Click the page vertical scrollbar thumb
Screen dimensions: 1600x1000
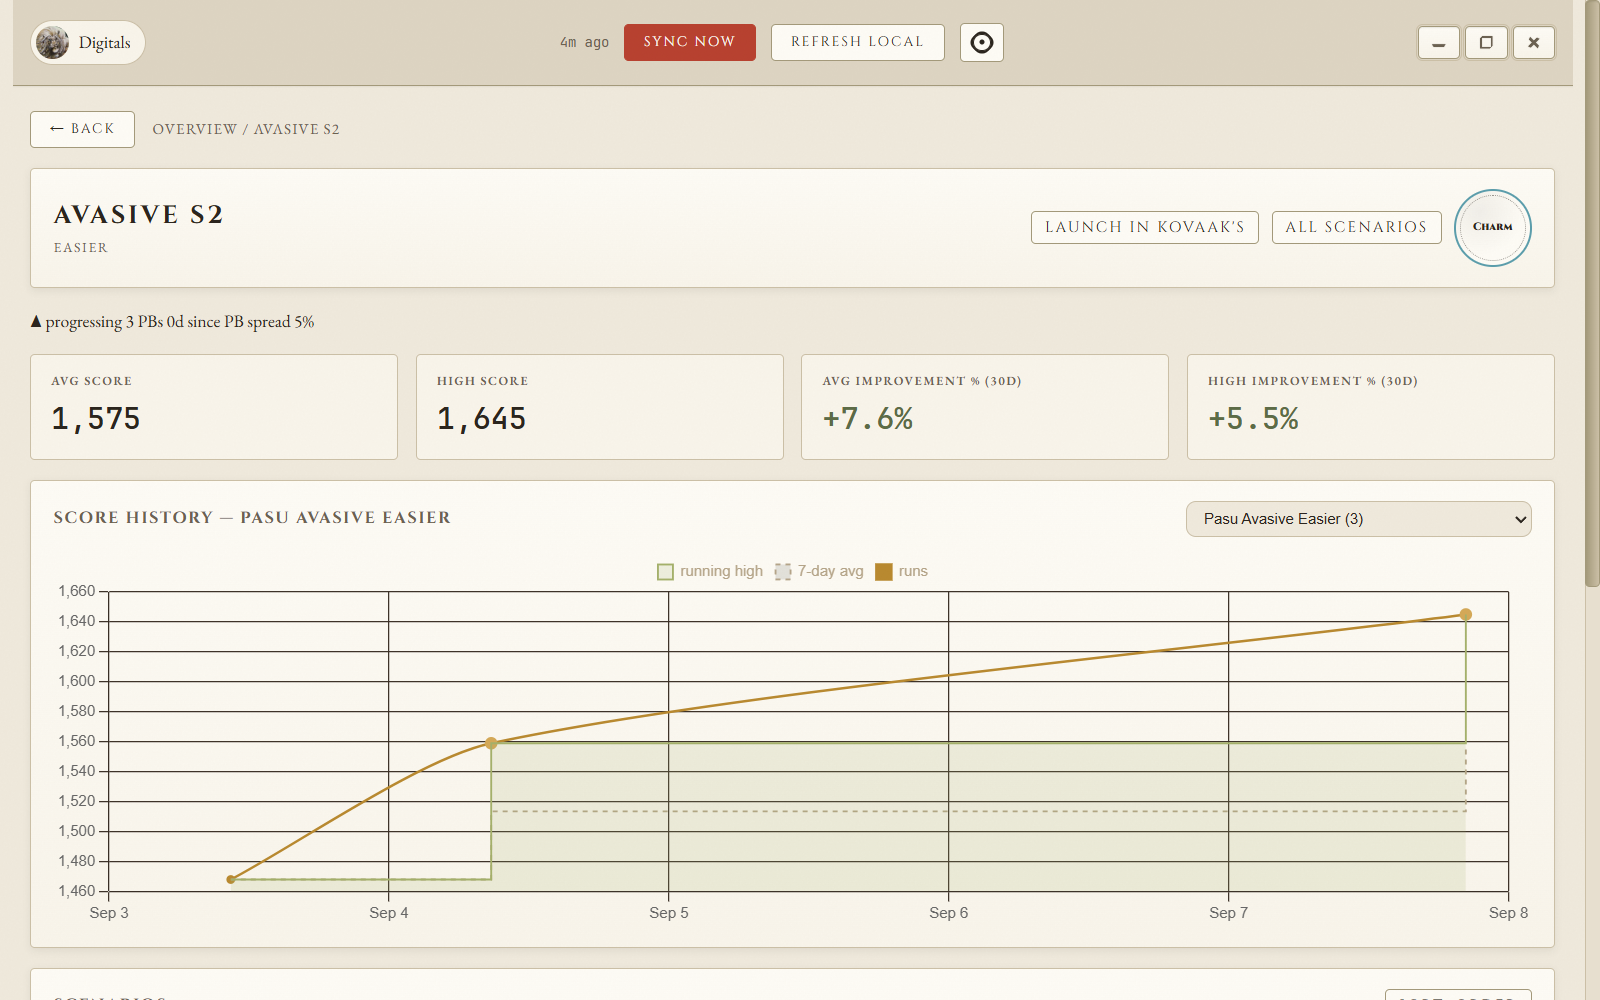pos(1592,293)
